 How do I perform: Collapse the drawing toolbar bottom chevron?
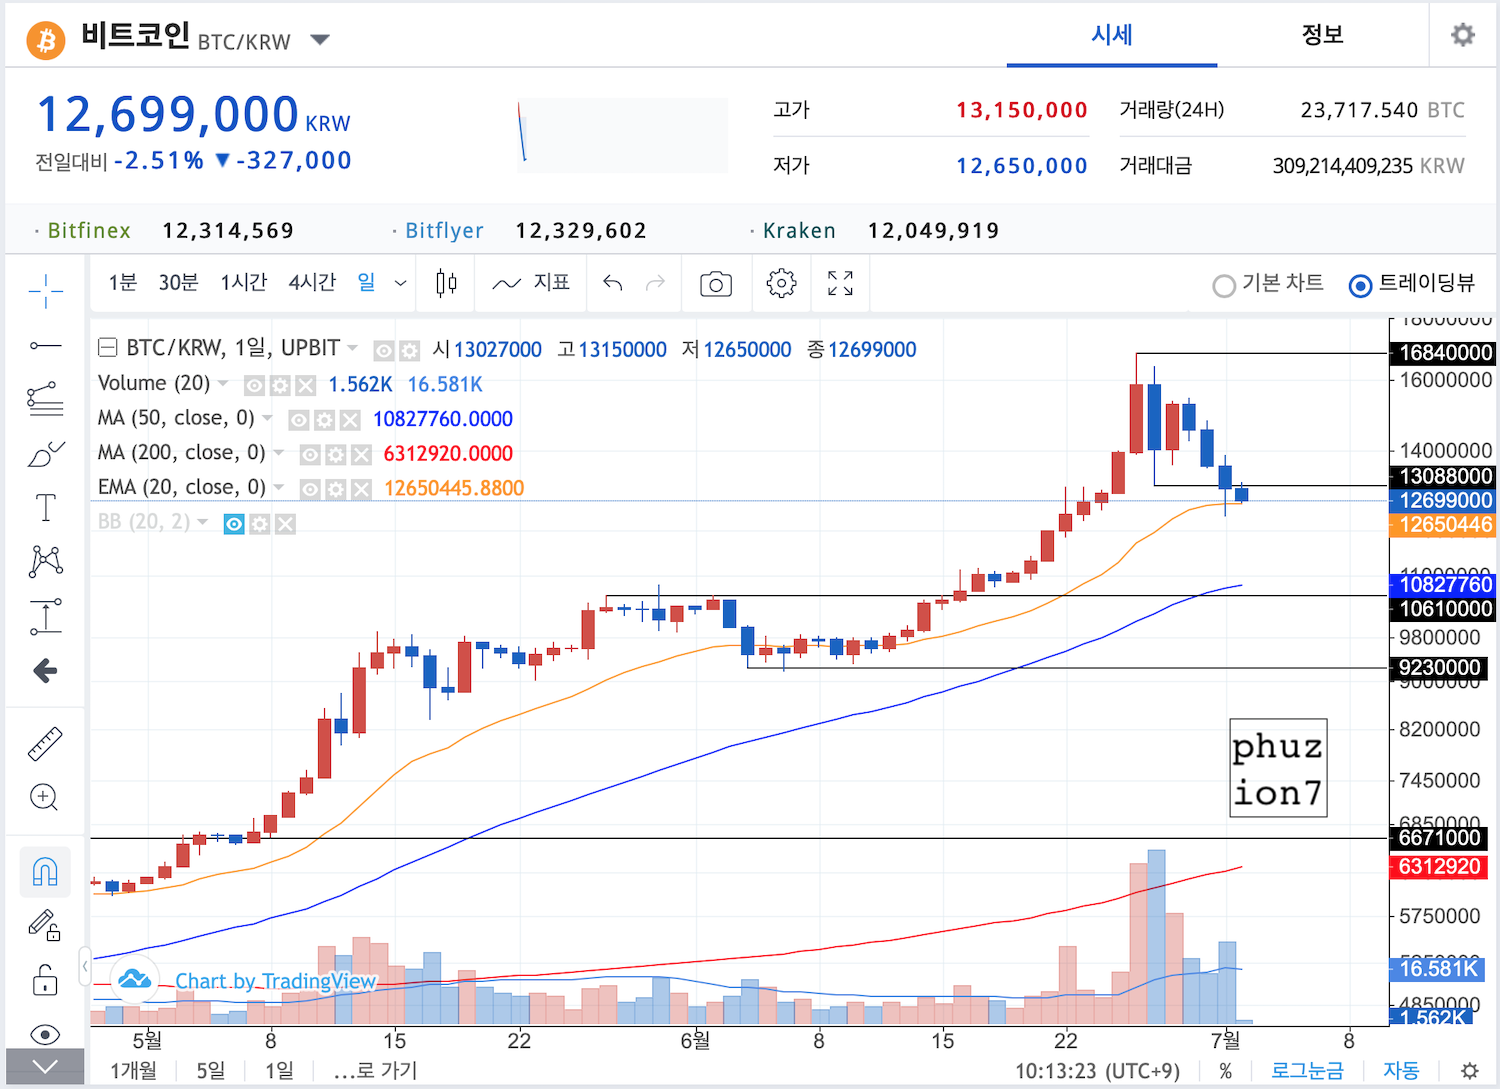(45, 1066)
